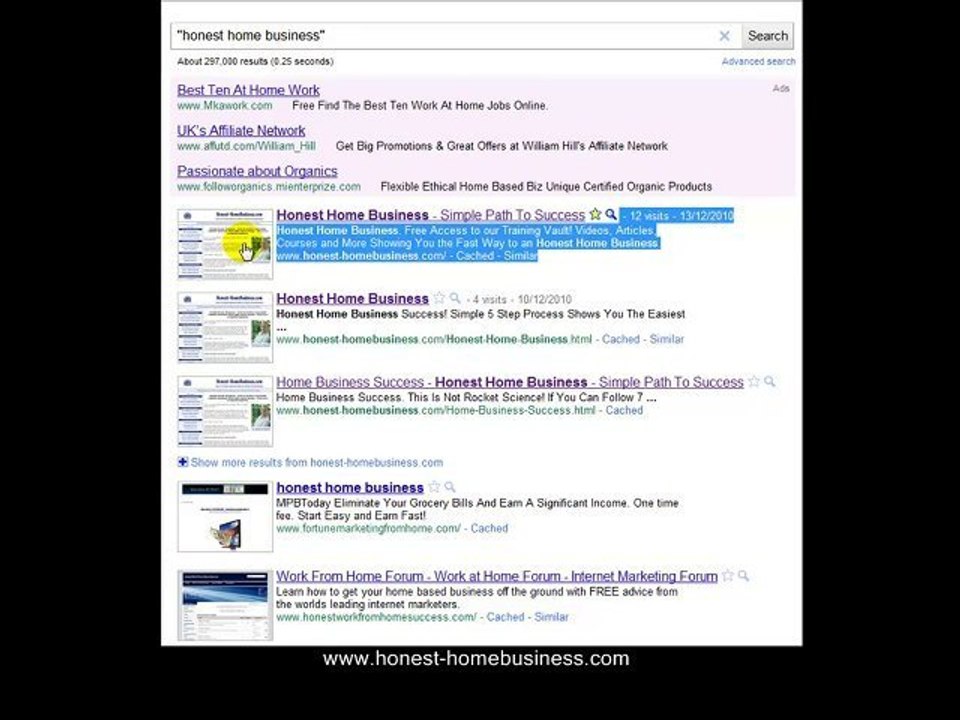Open lowercase honest home business result title

click(x=350, y=488)
